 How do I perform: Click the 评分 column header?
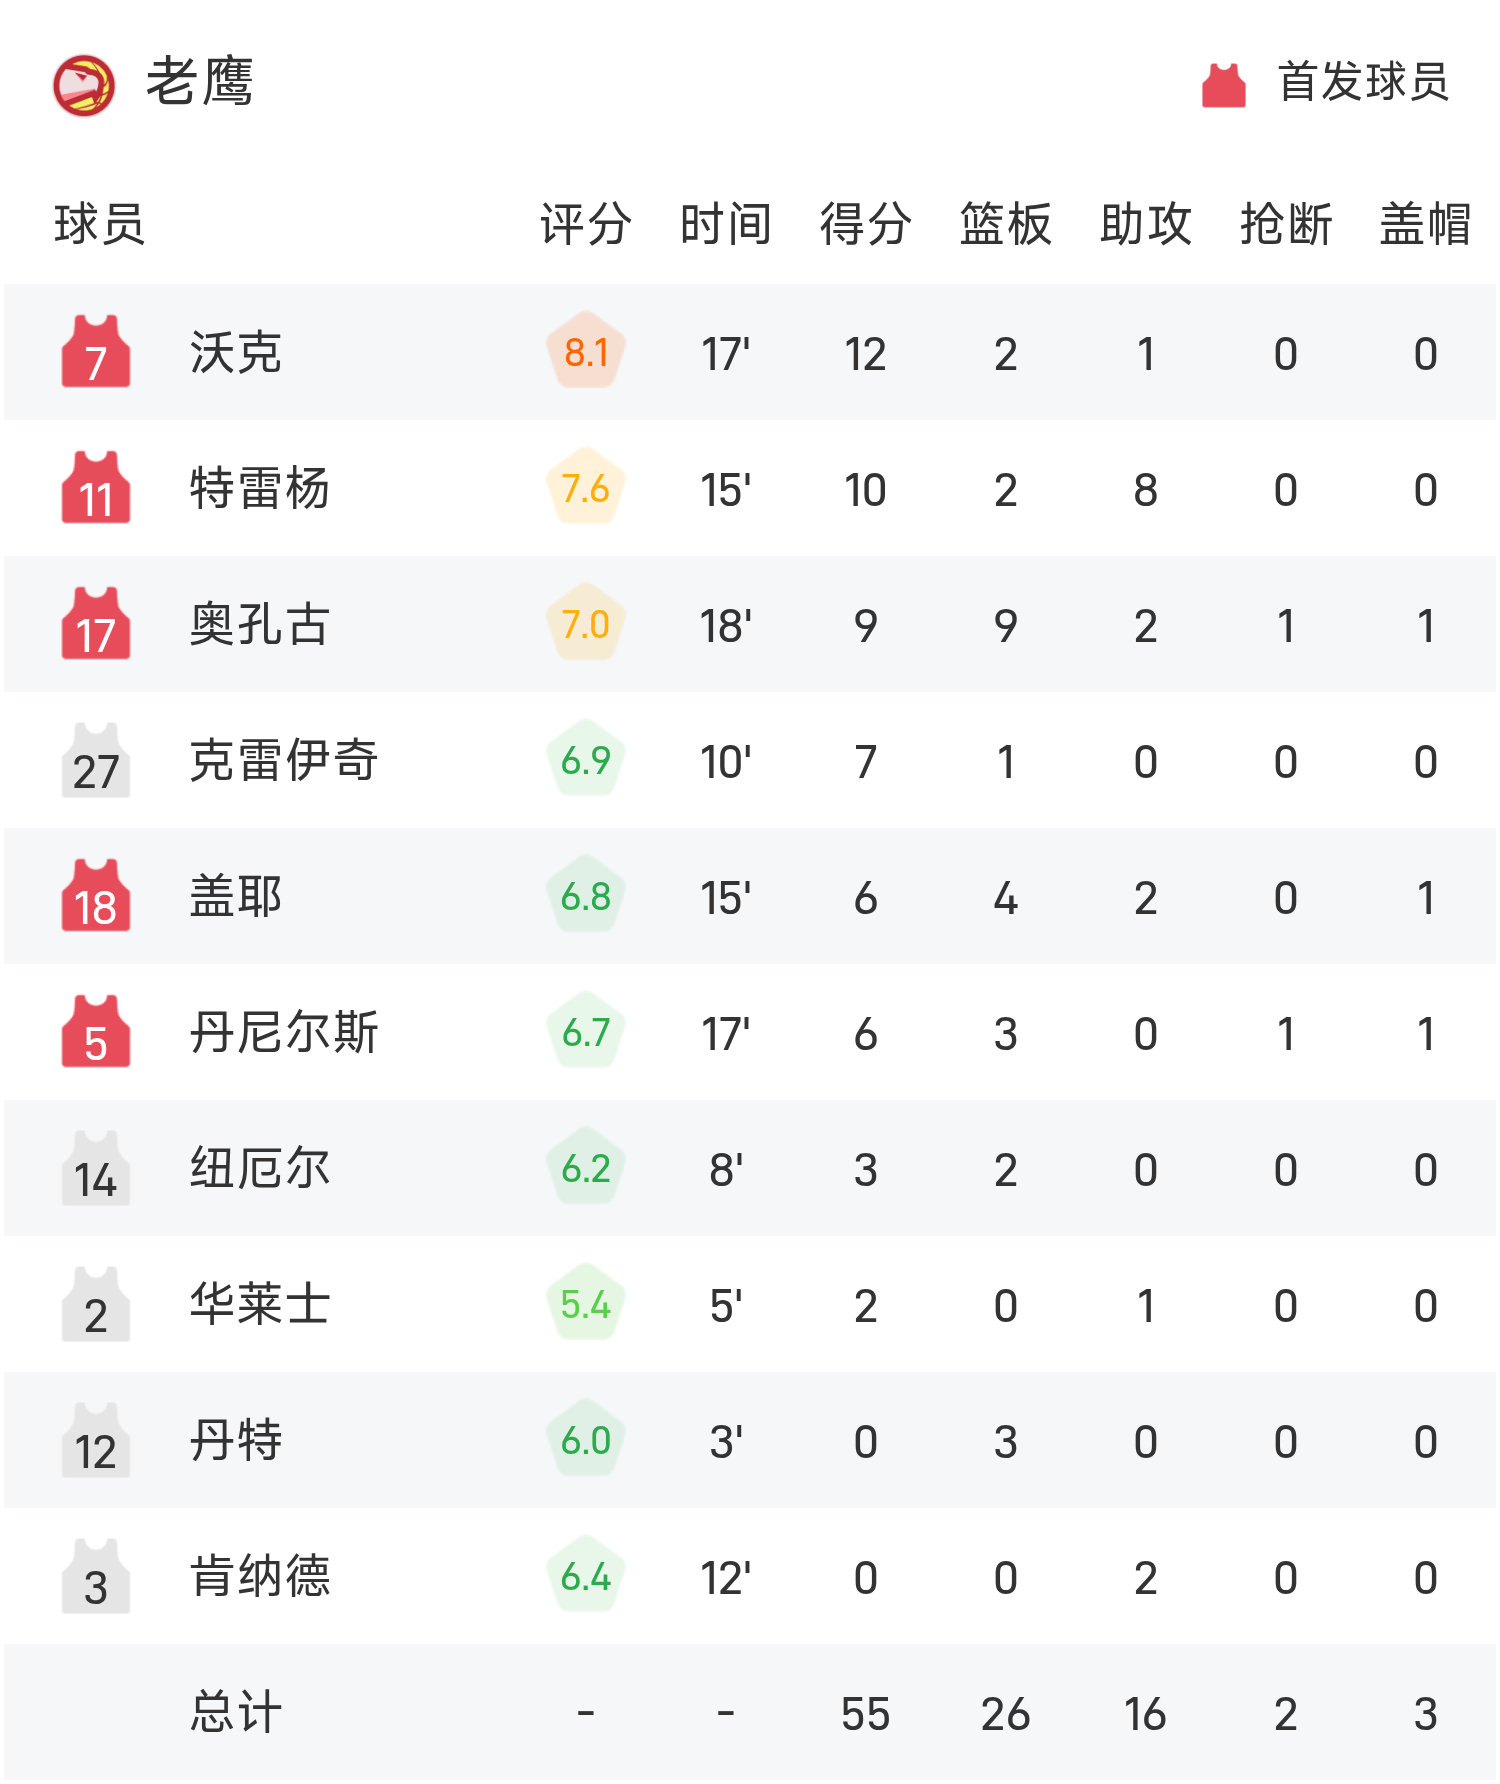tap(586, 224)
